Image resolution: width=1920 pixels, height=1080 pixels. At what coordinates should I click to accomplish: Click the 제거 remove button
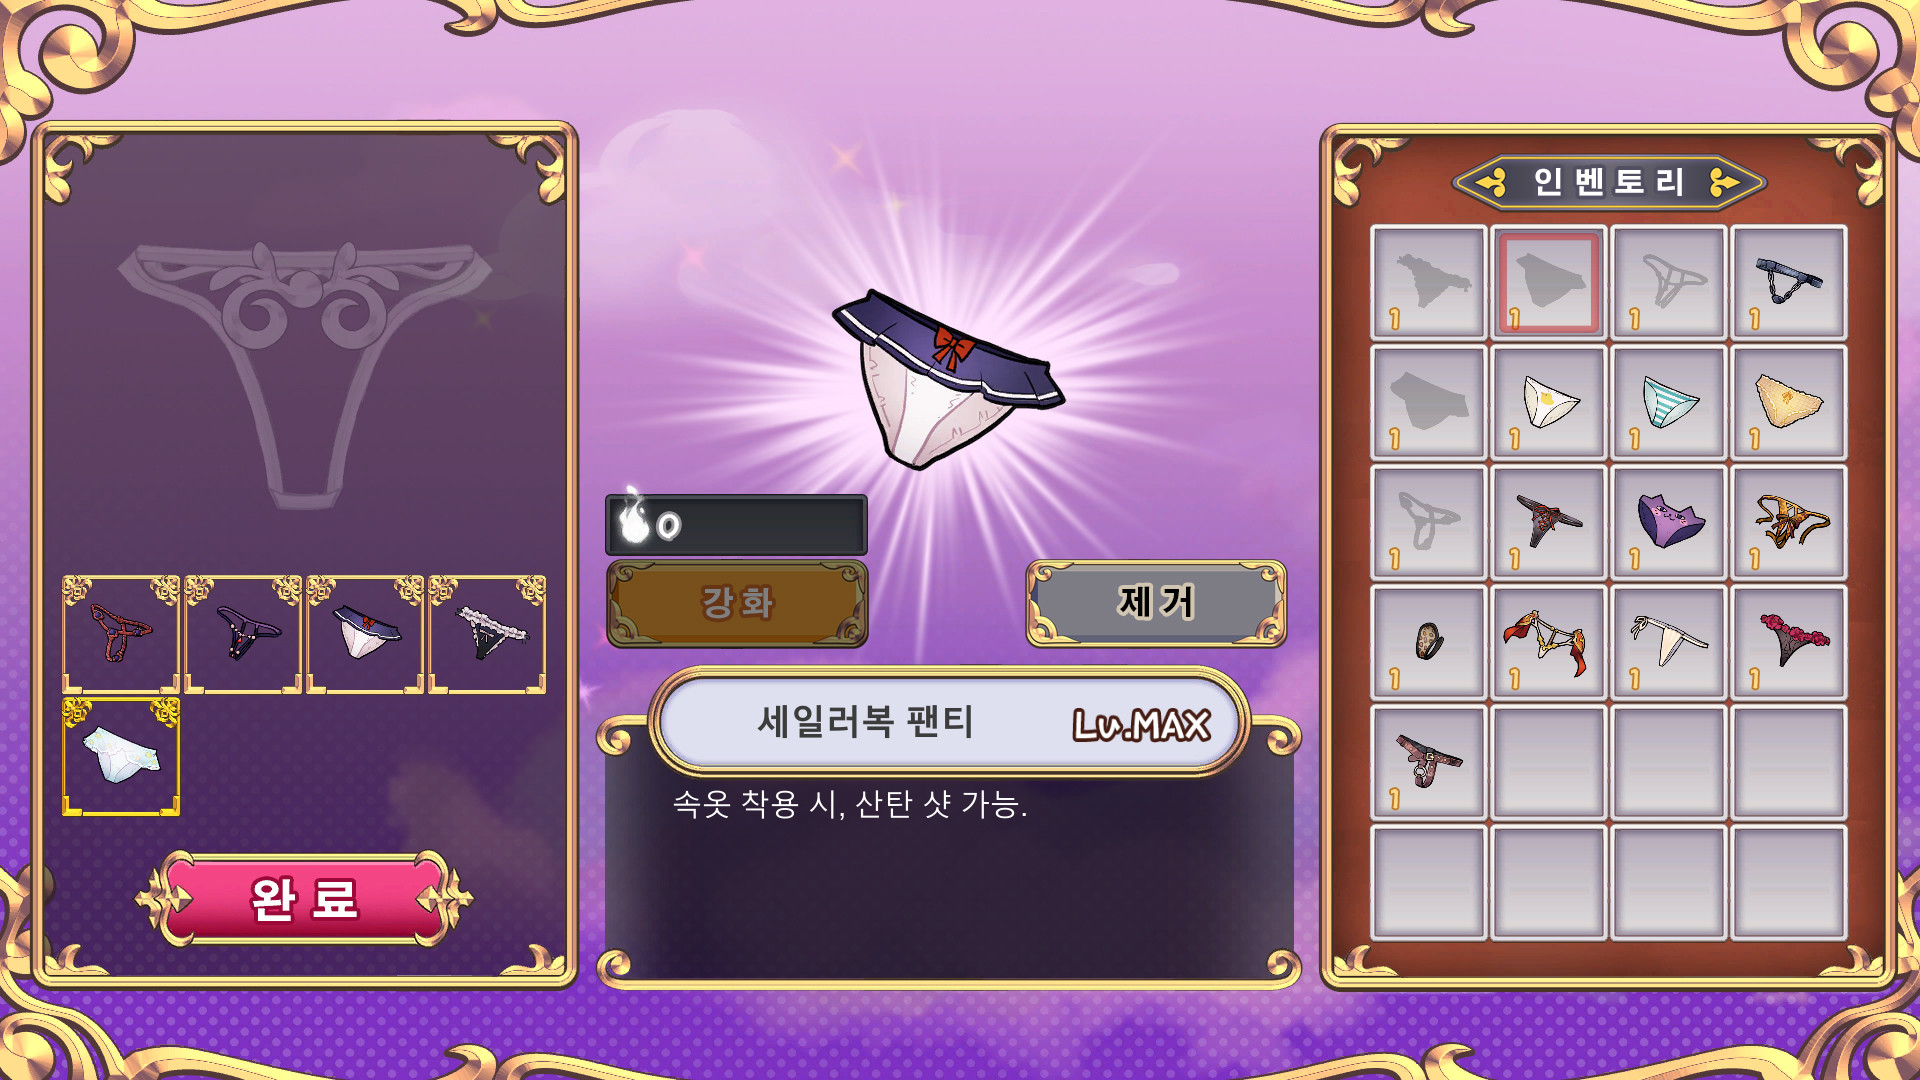pyautogui.click(x=1156, y=603)
